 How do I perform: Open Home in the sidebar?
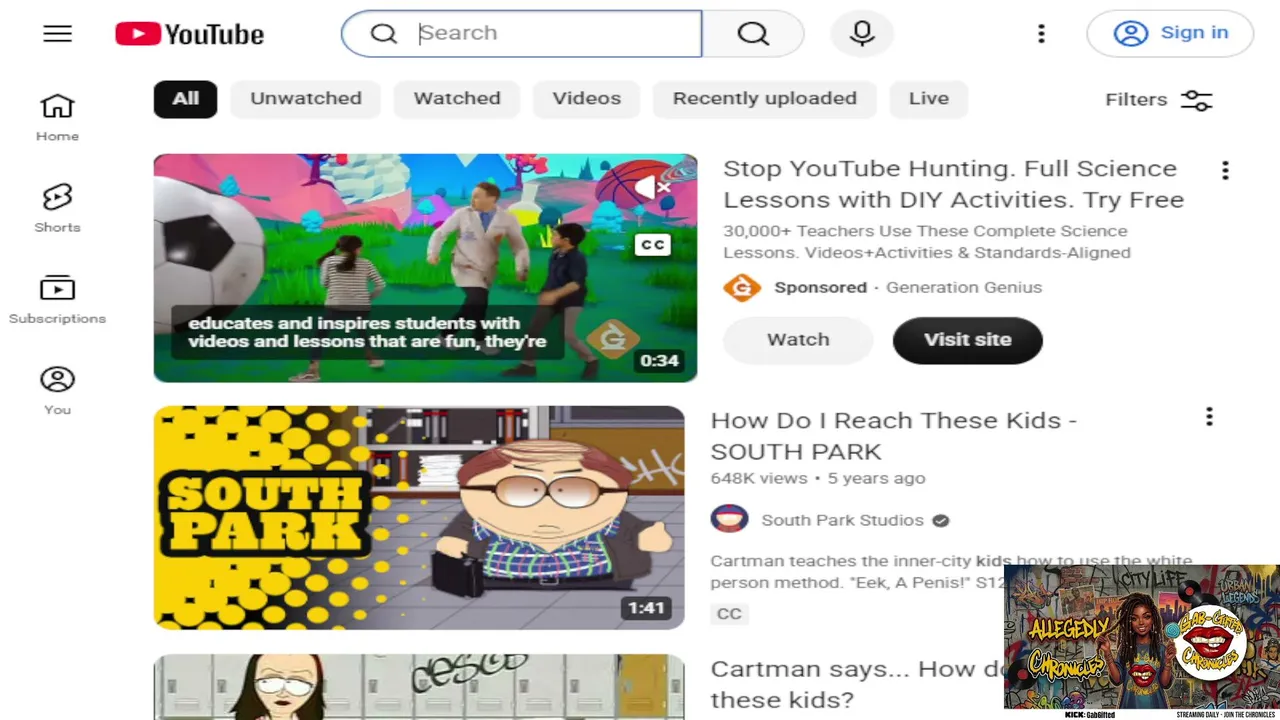click(57, 117)
